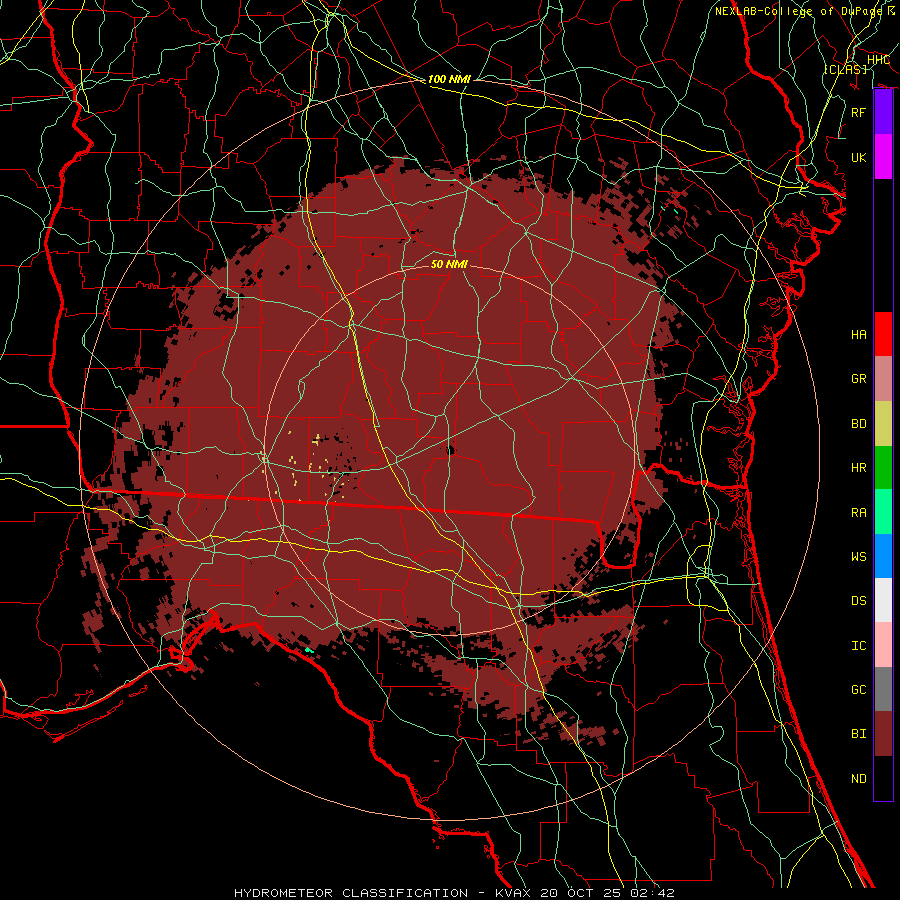Click the BI legend label

(858, 734)
